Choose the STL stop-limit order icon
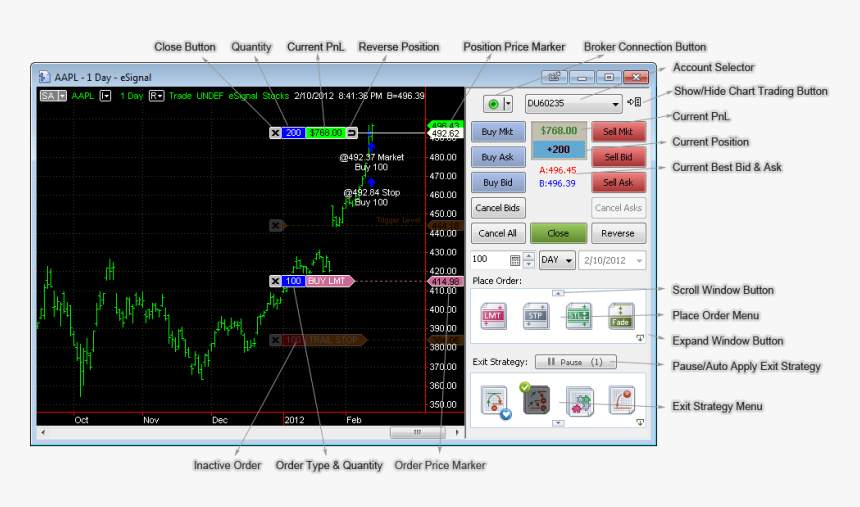The width and height of the screenshot is (860, 507). click(578, 316)
